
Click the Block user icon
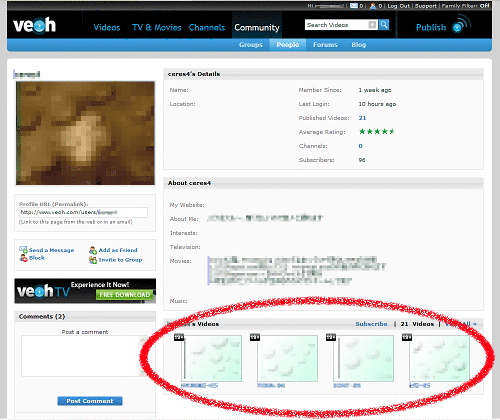coord(23,258)
